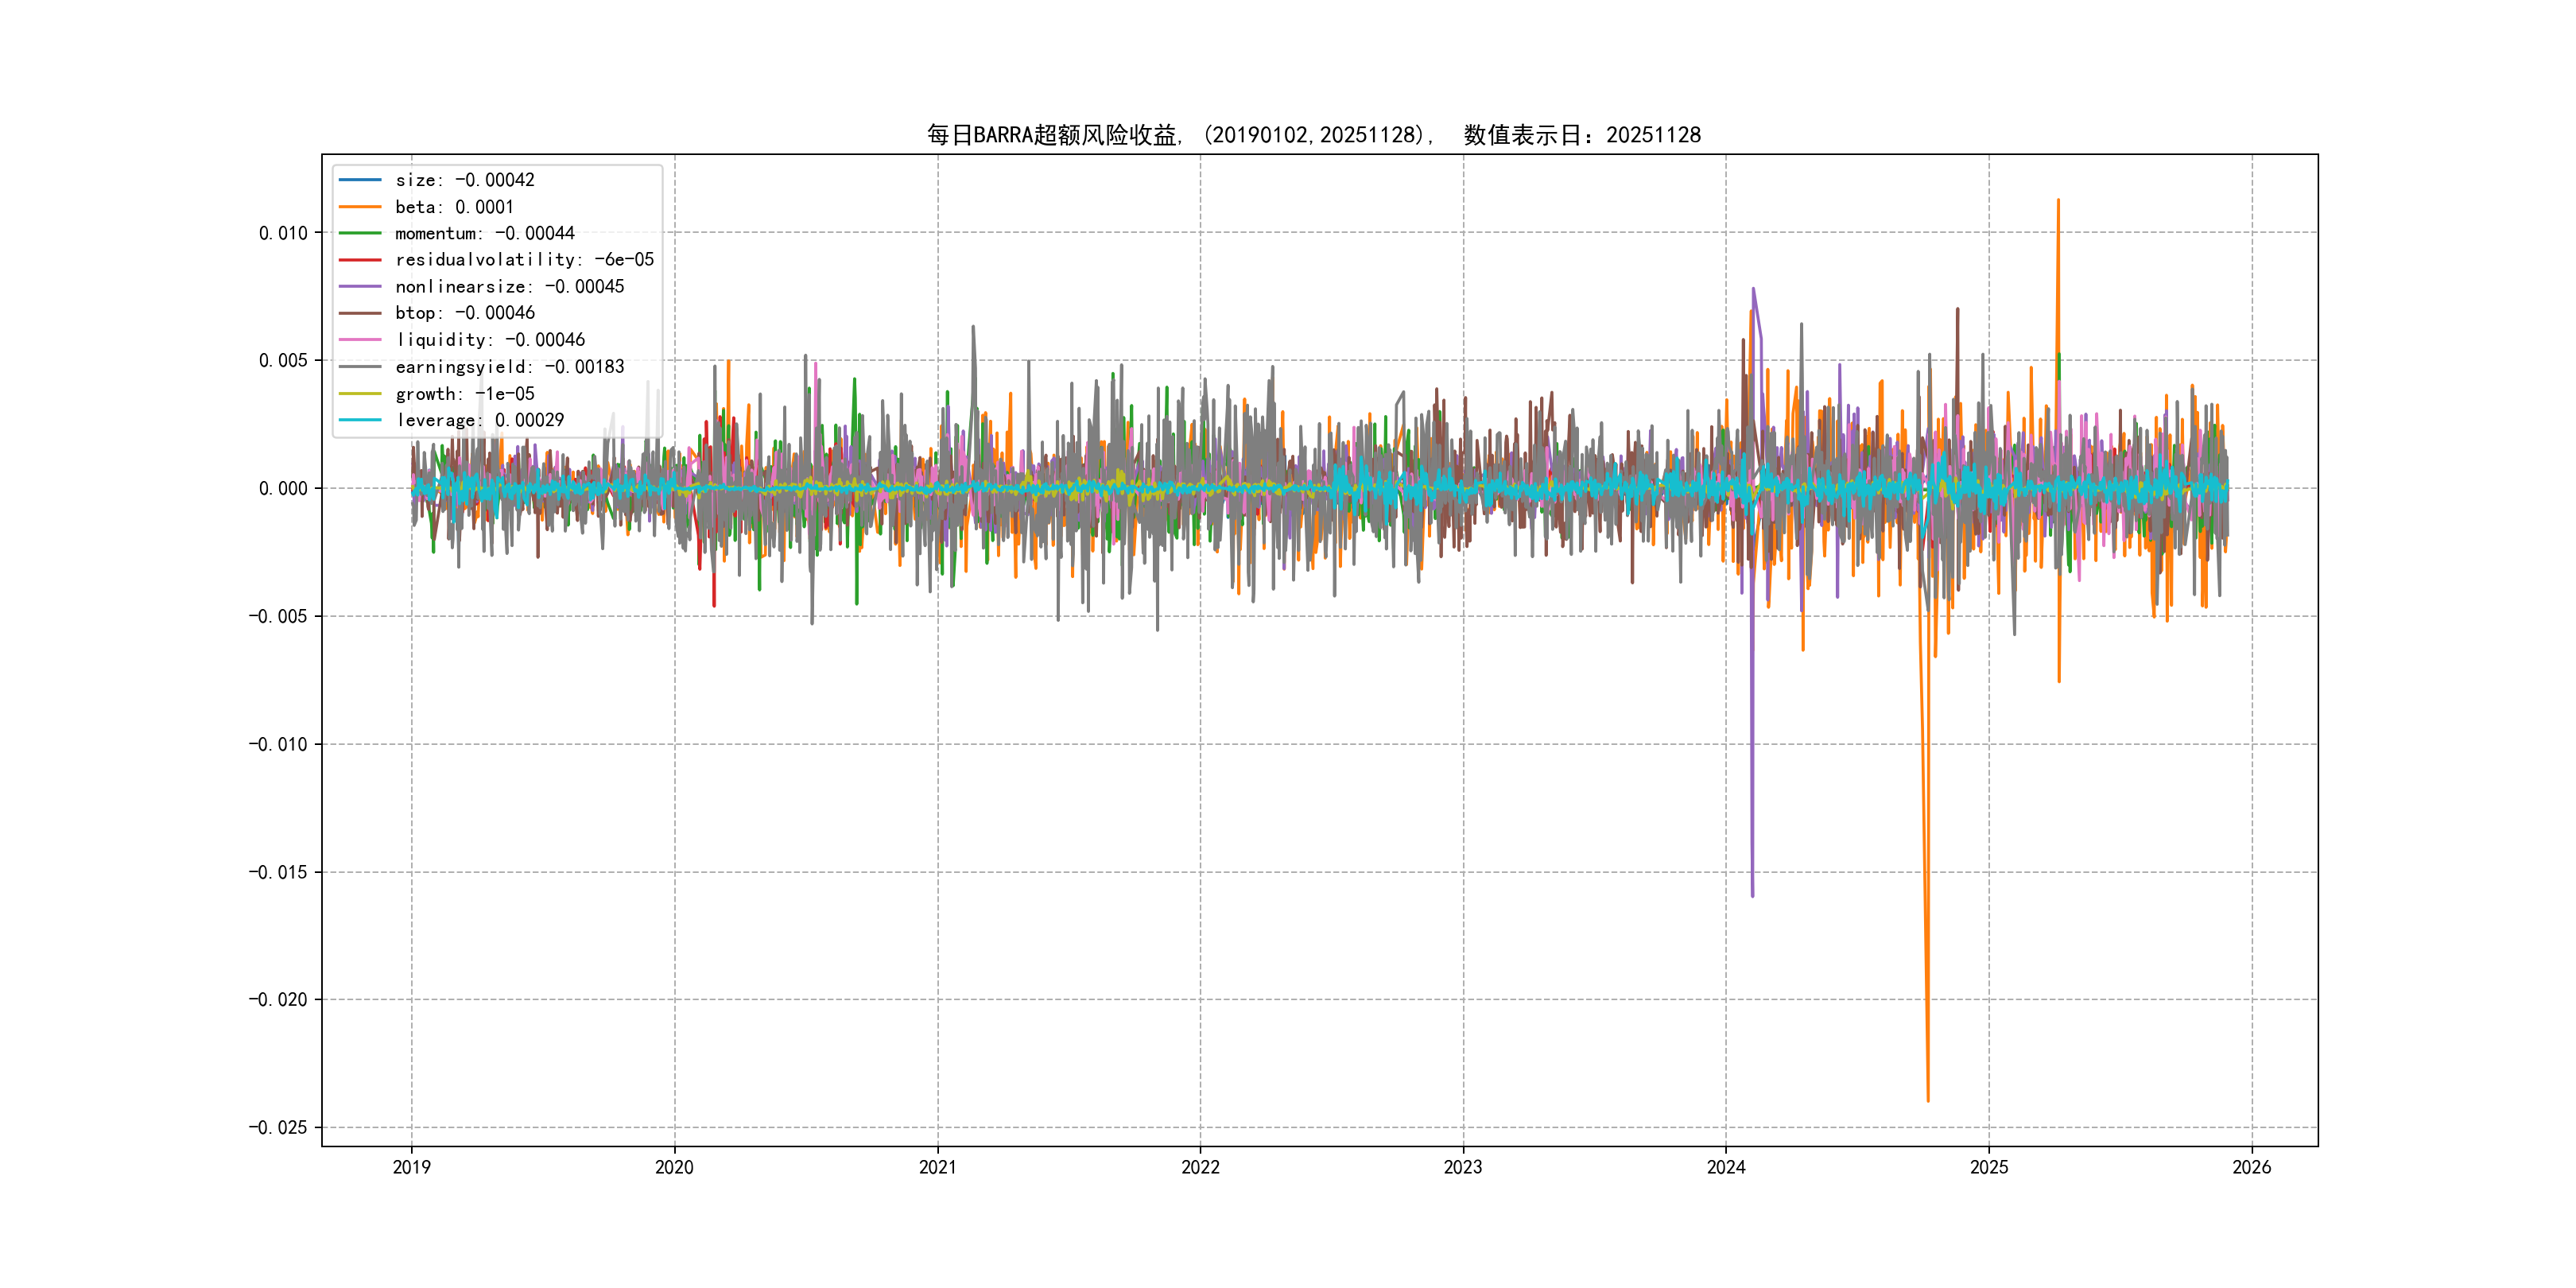
Task: Select the btop legend entry text
Action: [464, 313]
